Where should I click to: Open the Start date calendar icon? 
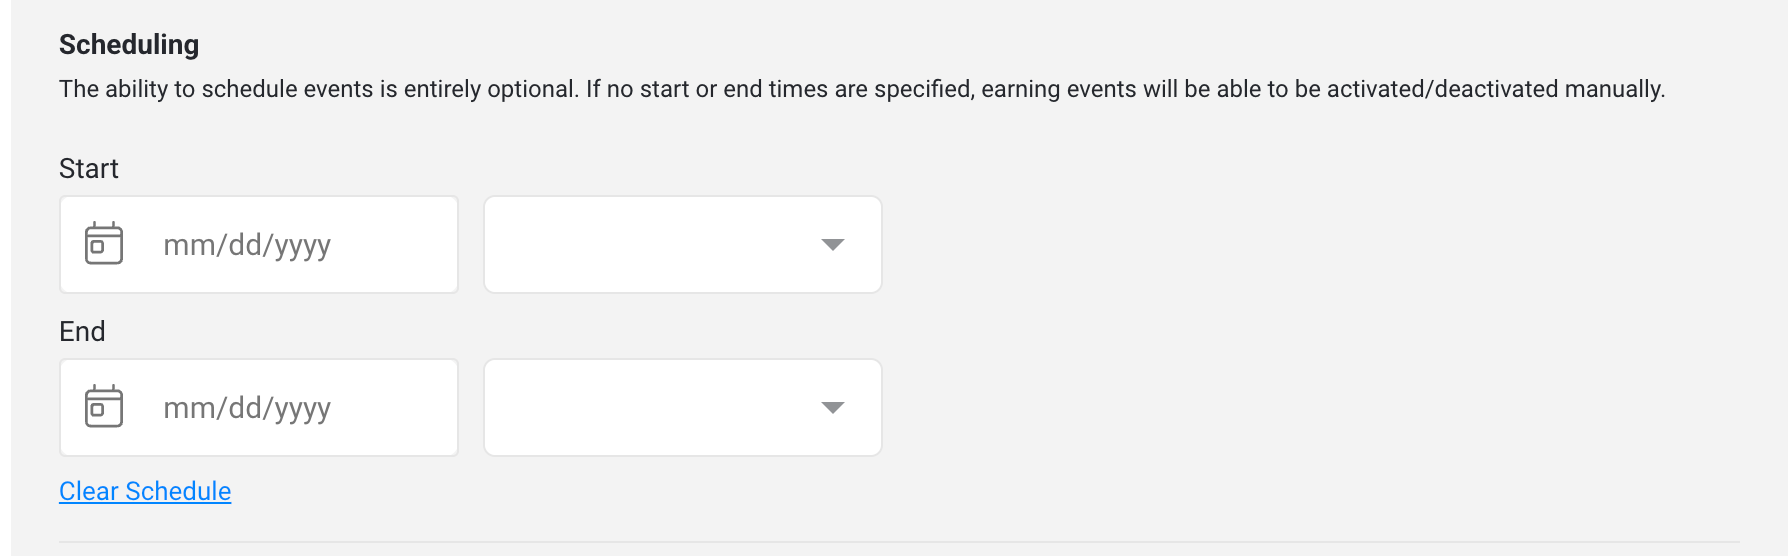tap(104, 244)
